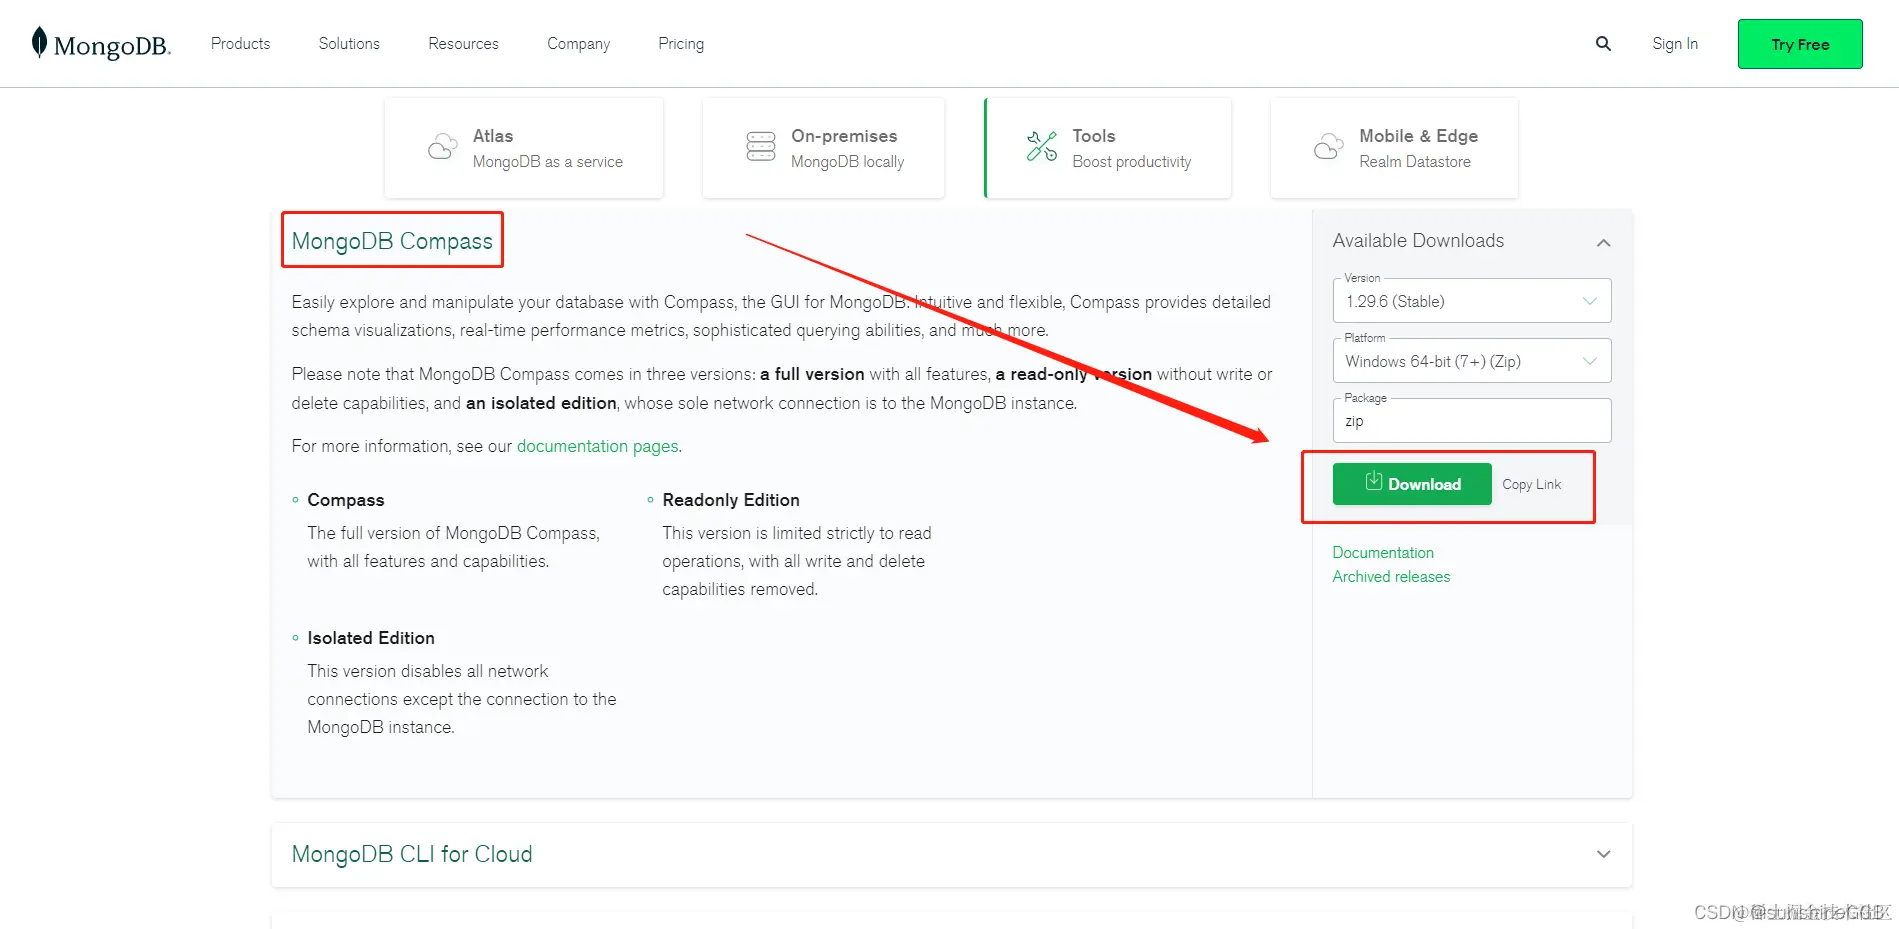The height and width of the screenshot is (929, 1899).
Task: Click the Available Downloads heading text
Action: pos(1418,241)
